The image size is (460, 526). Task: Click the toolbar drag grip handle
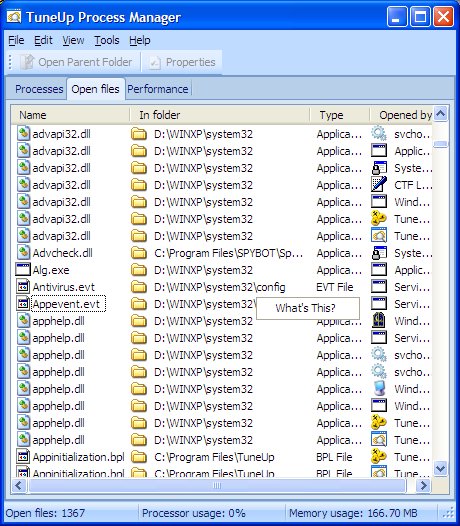tap(10, 62)
